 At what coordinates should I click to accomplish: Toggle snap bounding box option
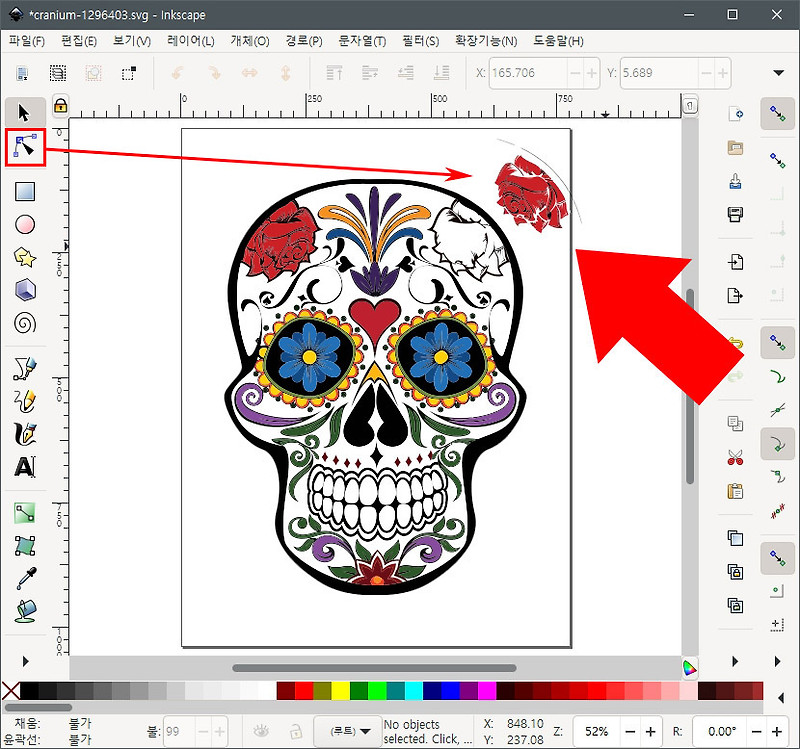coord(778,161)
